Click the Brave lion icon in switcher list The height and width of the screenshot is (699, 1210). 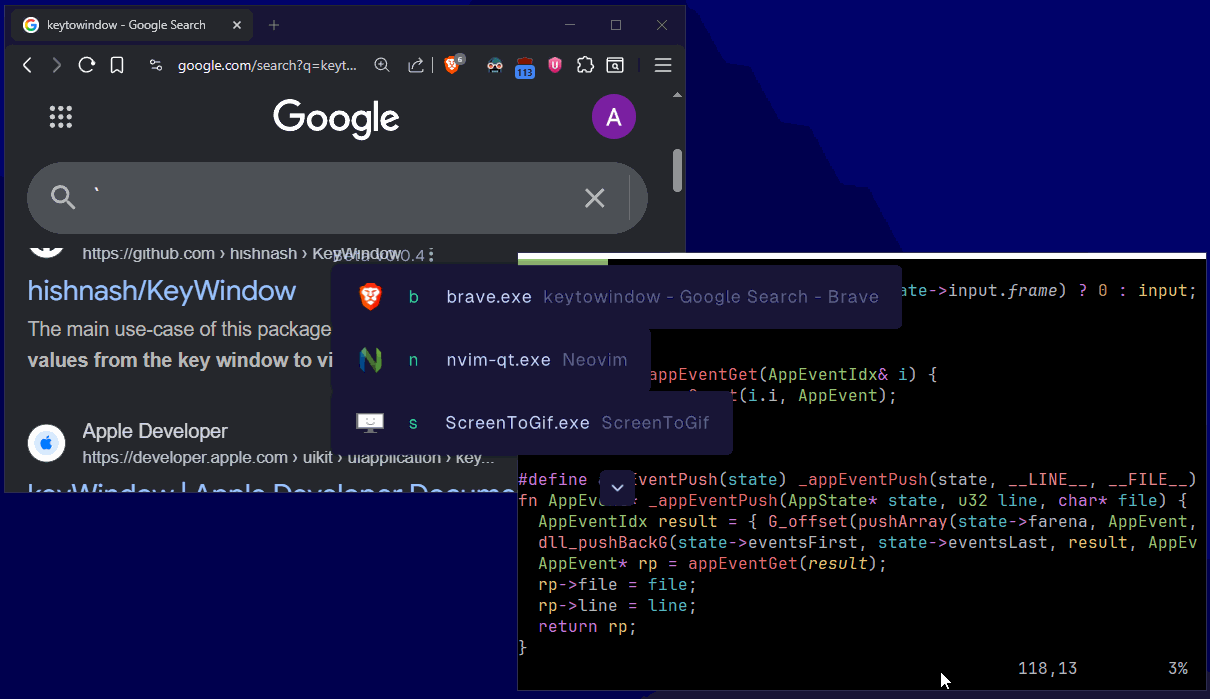click(x=370, y=297)
